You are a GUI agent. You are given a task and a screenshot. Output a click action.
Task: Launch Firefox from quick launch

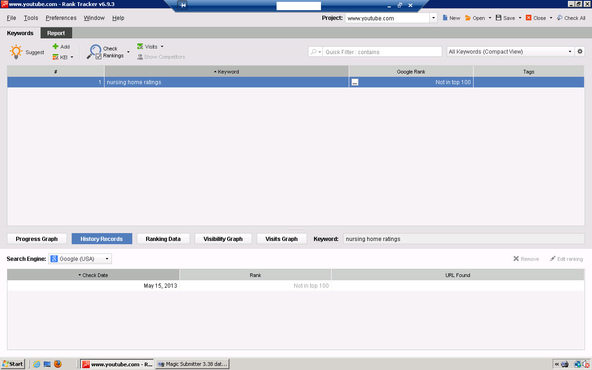tap(57, 364)
